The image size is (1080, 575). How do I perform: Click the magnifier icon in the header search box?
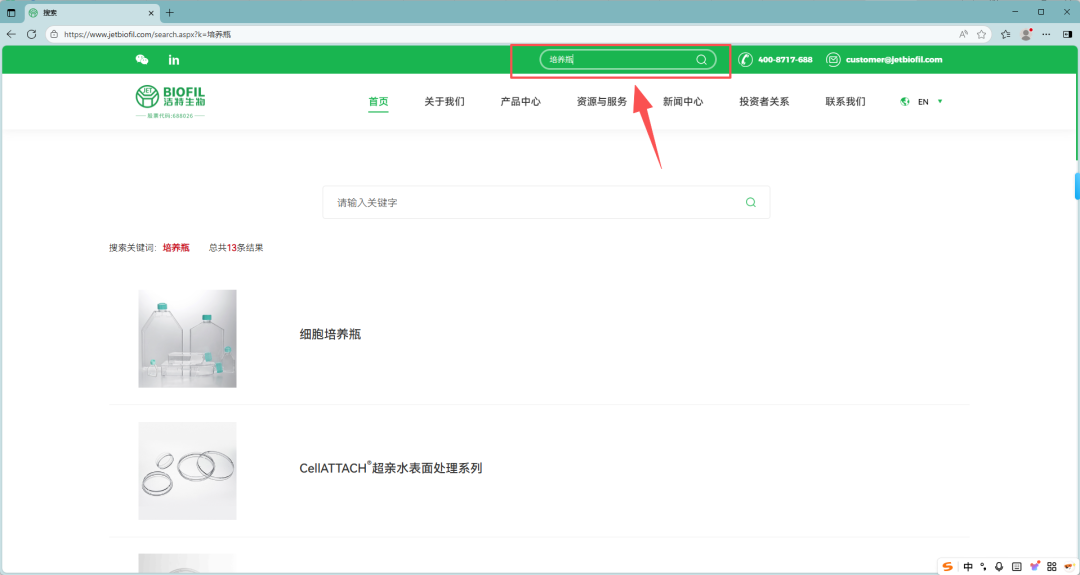coord(701,60)
